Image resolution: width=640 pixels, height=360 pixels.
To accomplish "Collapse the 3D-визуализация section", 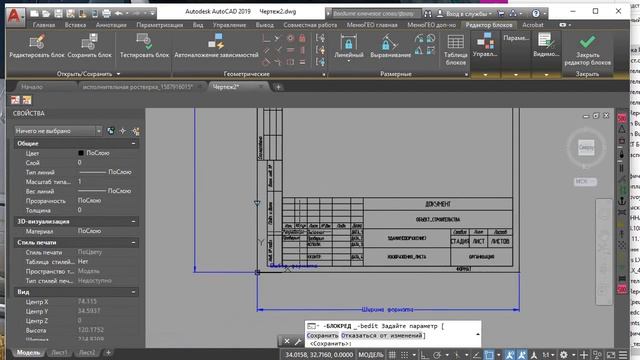I will pyautogui.click(x=133, y=222).
